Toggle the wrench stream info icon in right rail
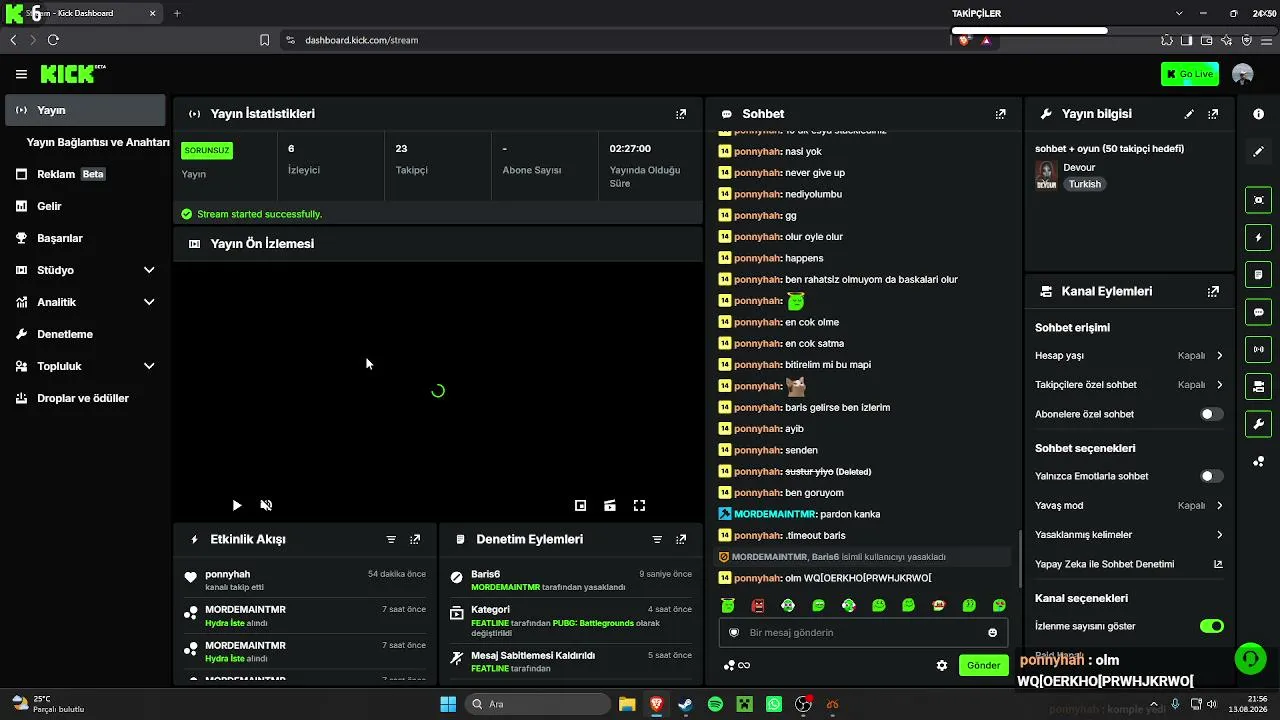 (x=1258, y=423)
